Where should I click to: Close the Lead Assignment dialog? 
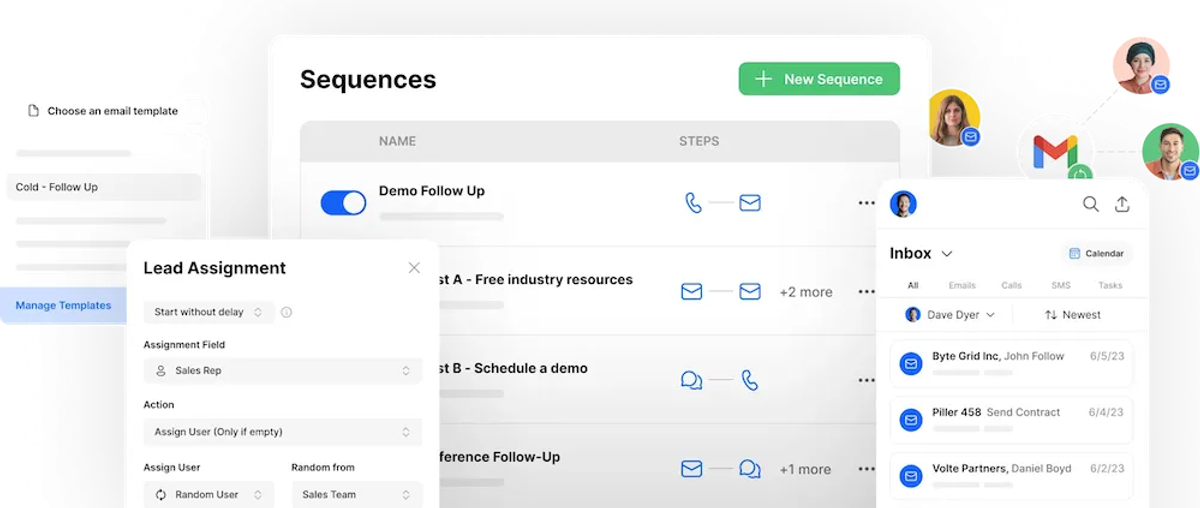414,268
